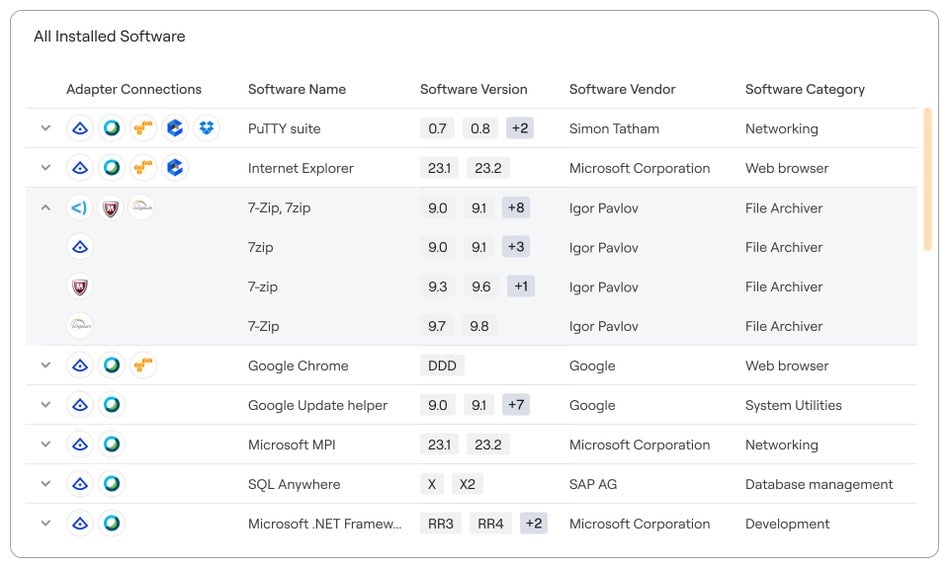Click the blue hexagon adapter icon in PuTTY suite row
The image size is (949, 568).
[x=175, y=129]
